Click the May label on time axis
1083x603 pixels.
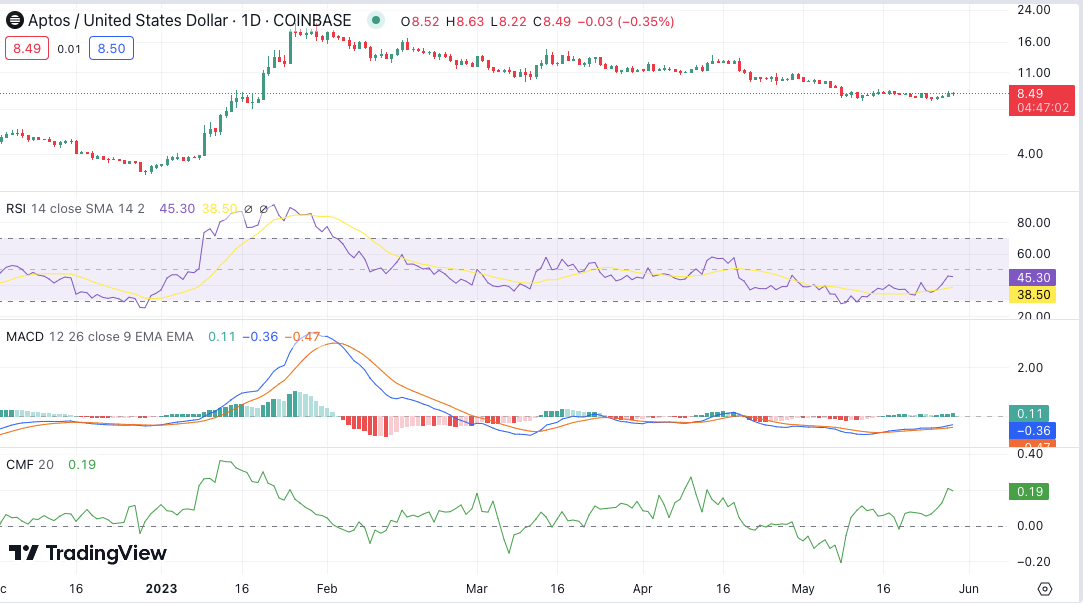803,588
